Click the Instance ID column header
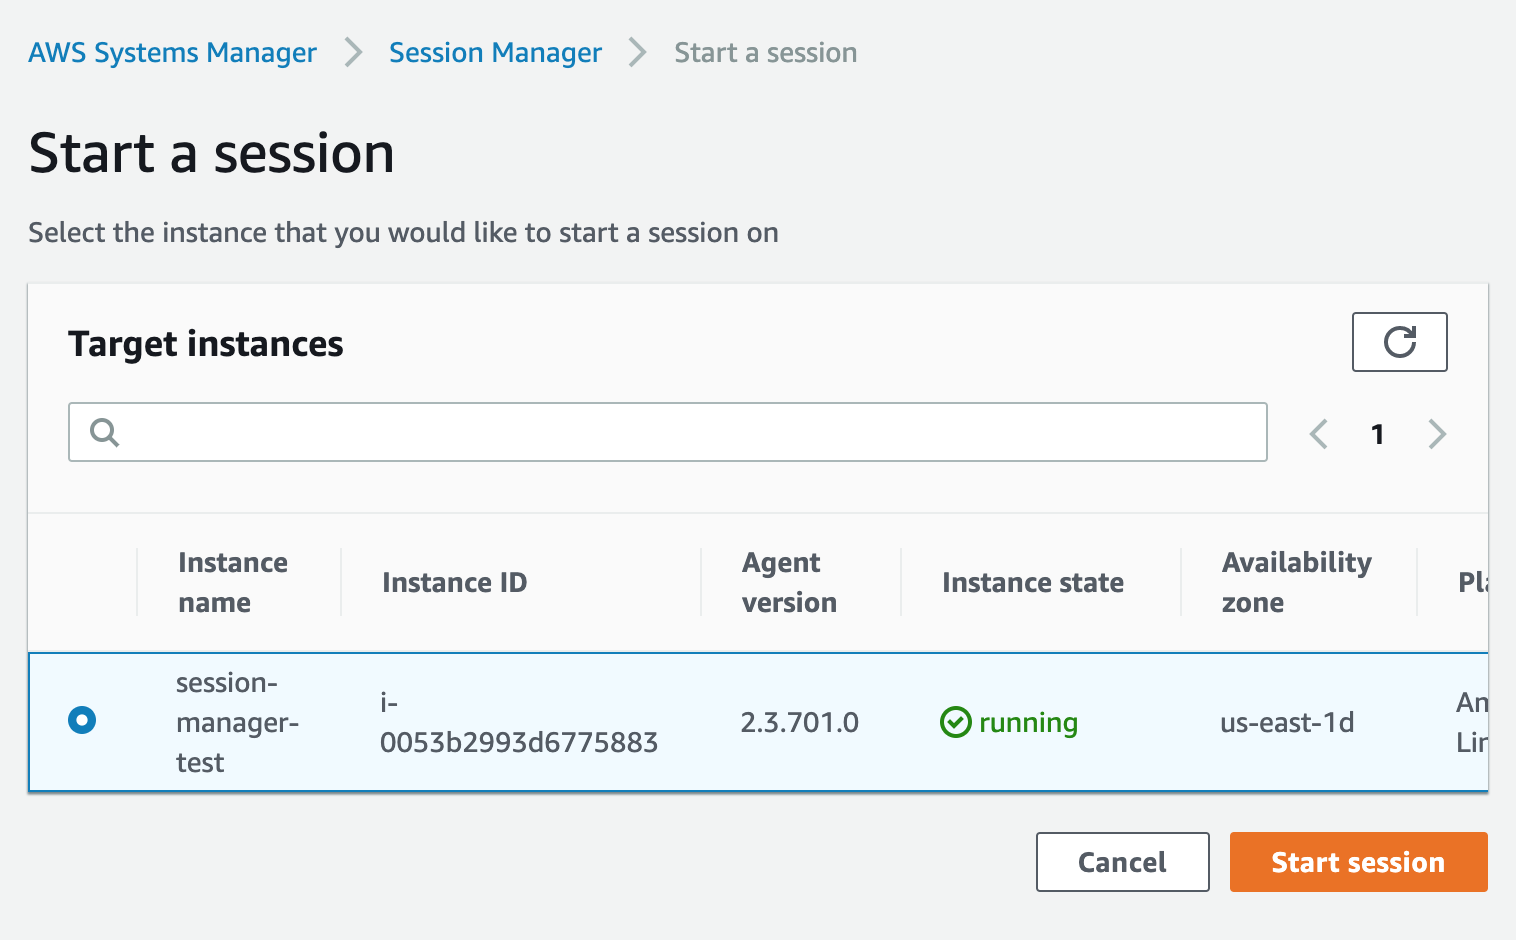Viewport: 1516px width, 940px height. point(454,582)
